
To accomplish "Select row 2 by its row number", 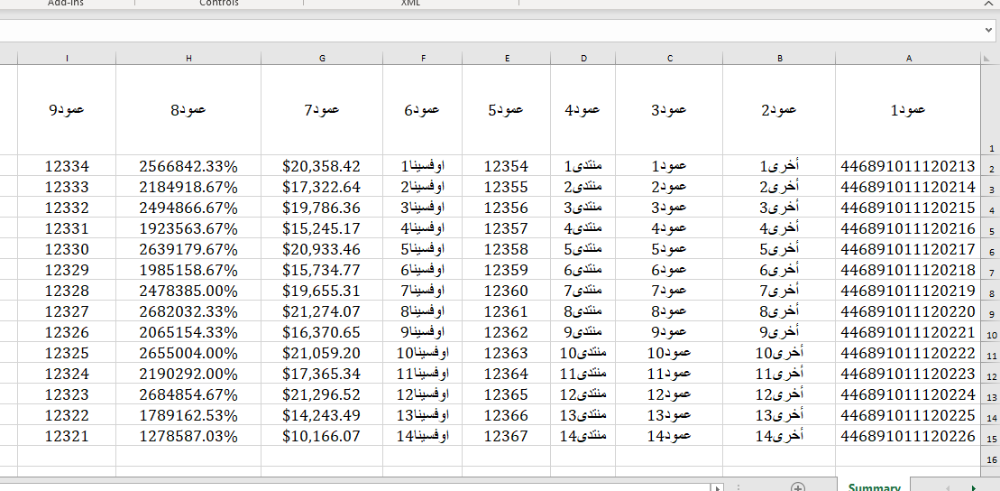I will 991,168.
